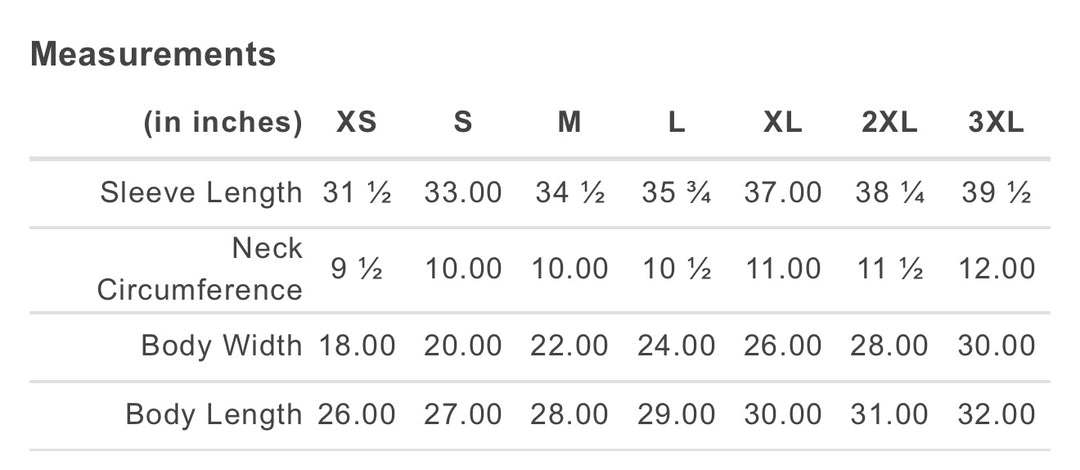Click the 38 ¼ sleeve length for 2XL

pos(890,192)
